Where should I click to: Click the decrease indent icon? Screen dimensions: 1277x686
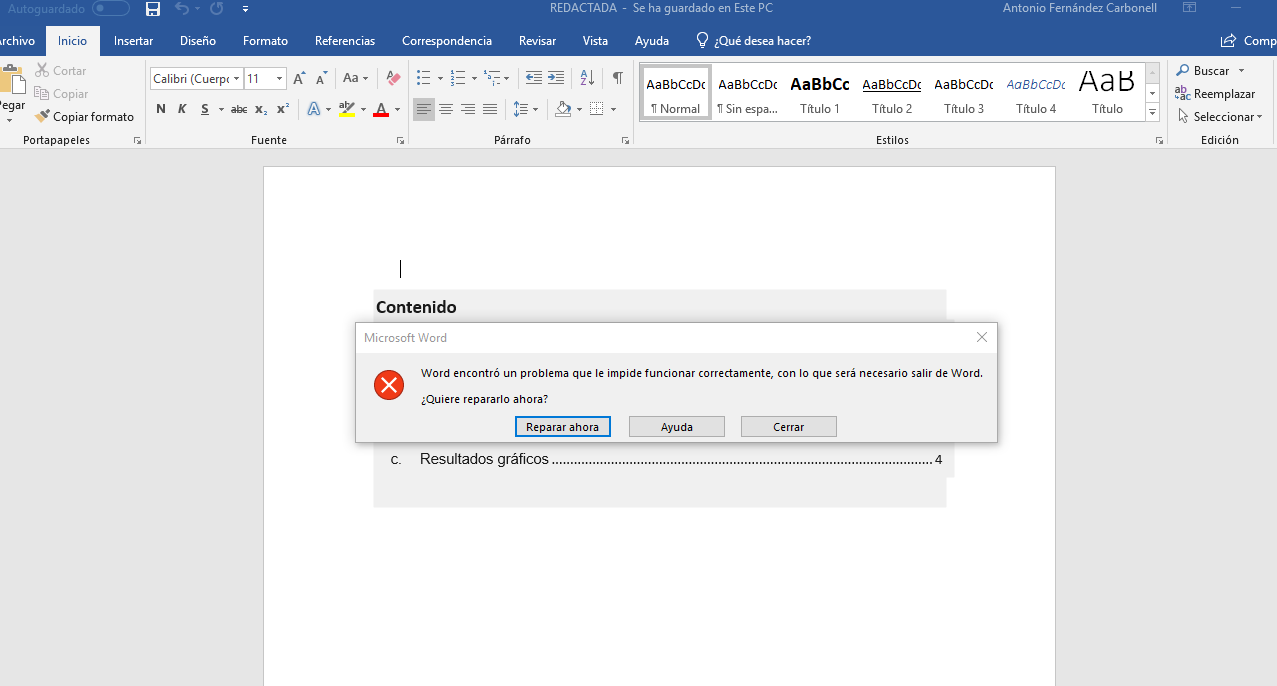(533, 78)
